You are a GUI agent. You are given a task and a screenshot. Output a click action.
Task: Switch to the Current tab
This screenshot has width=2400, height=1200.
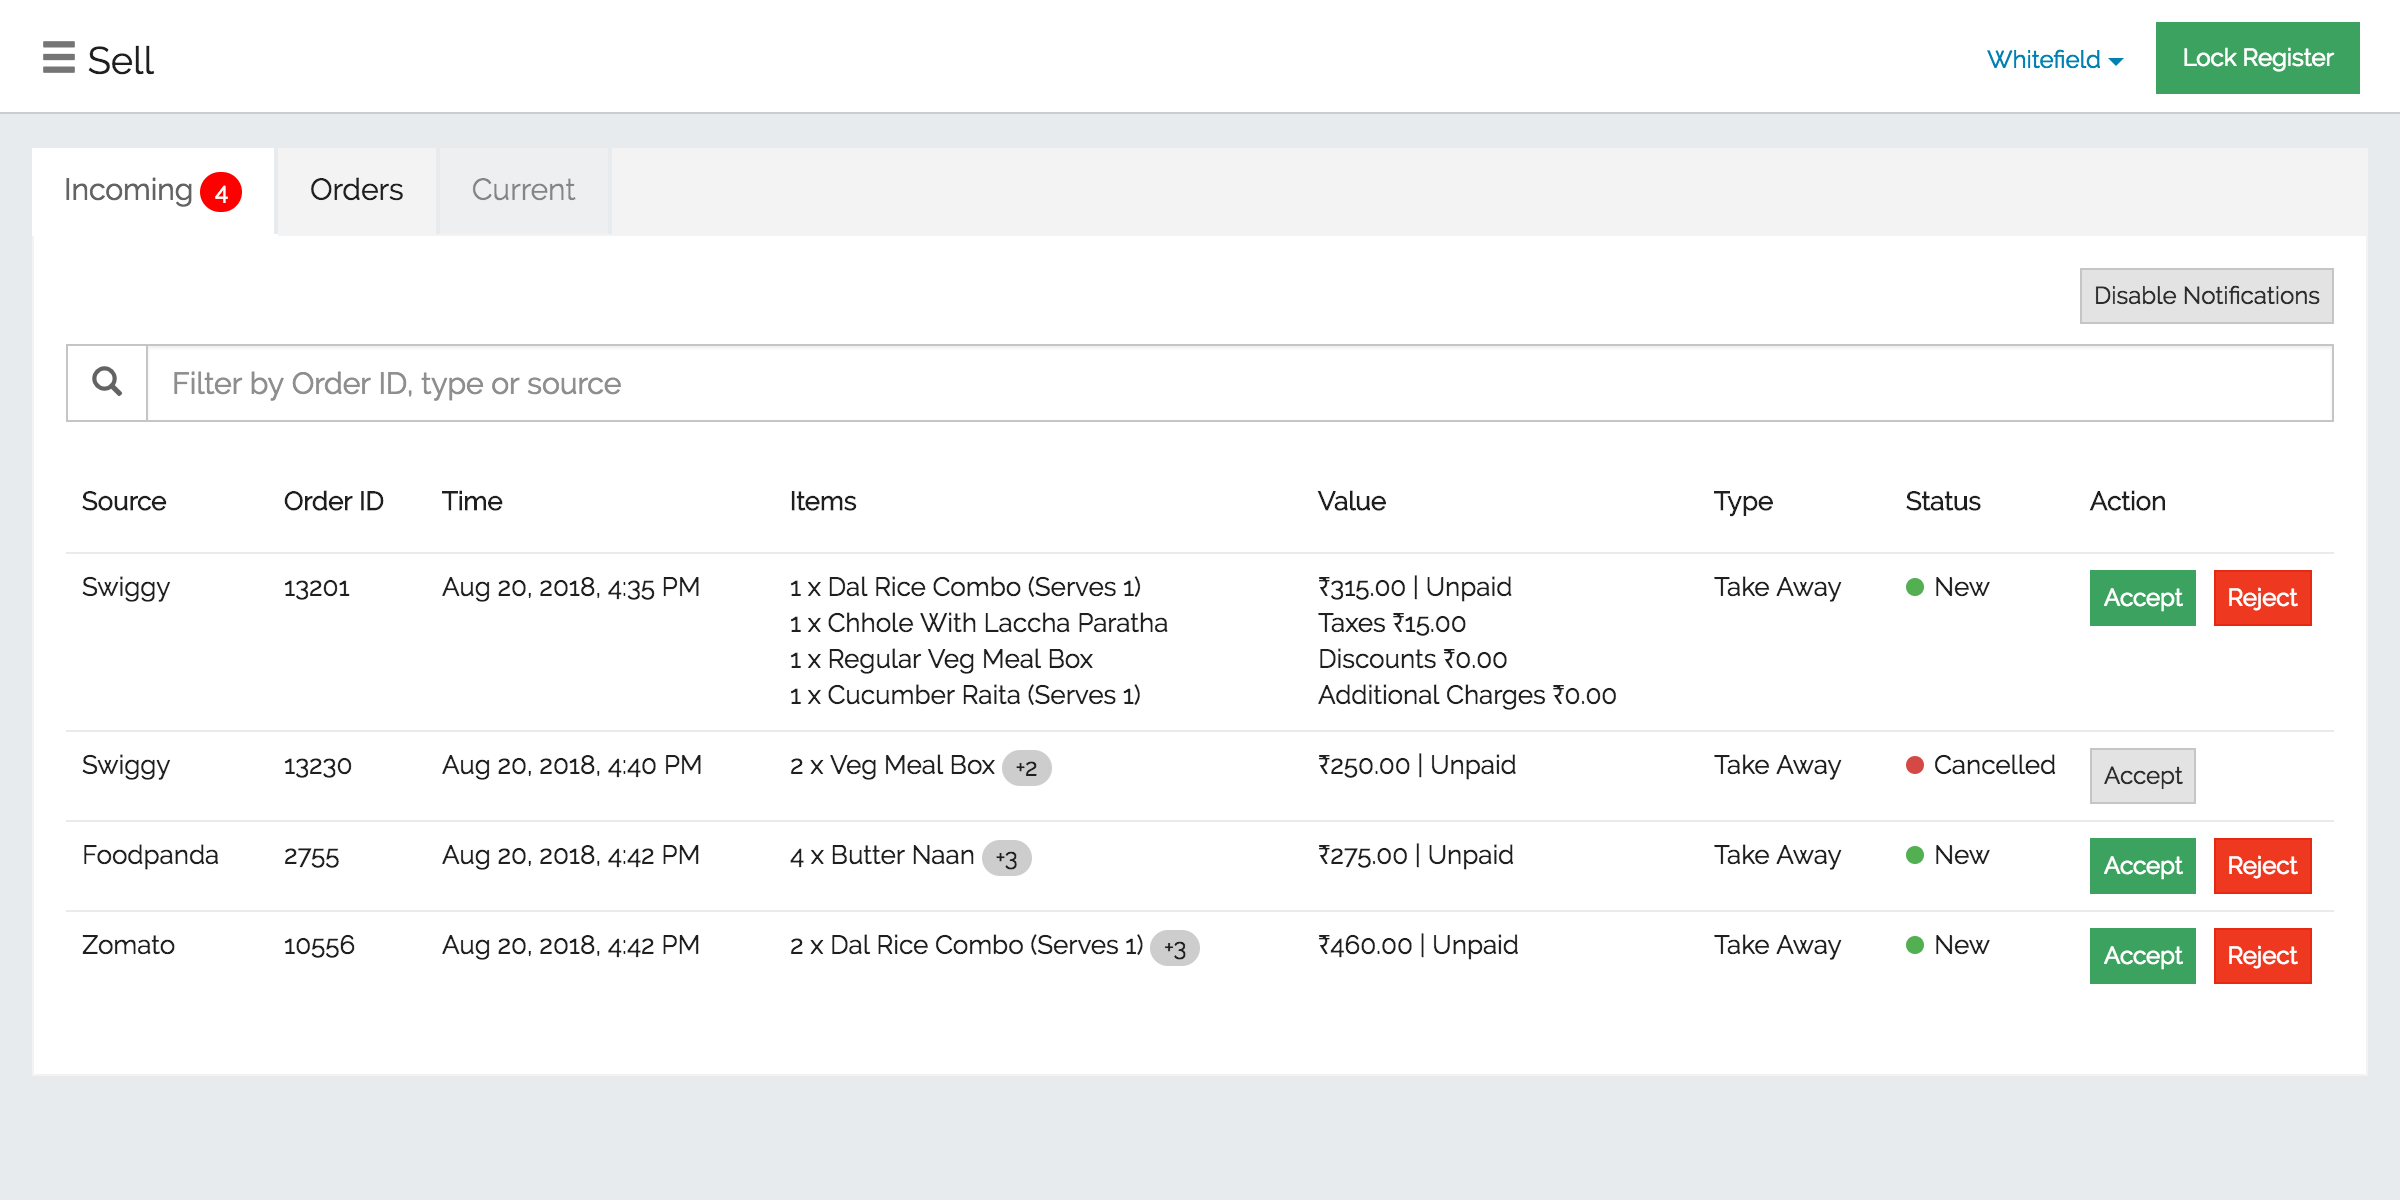pos(523,190)
